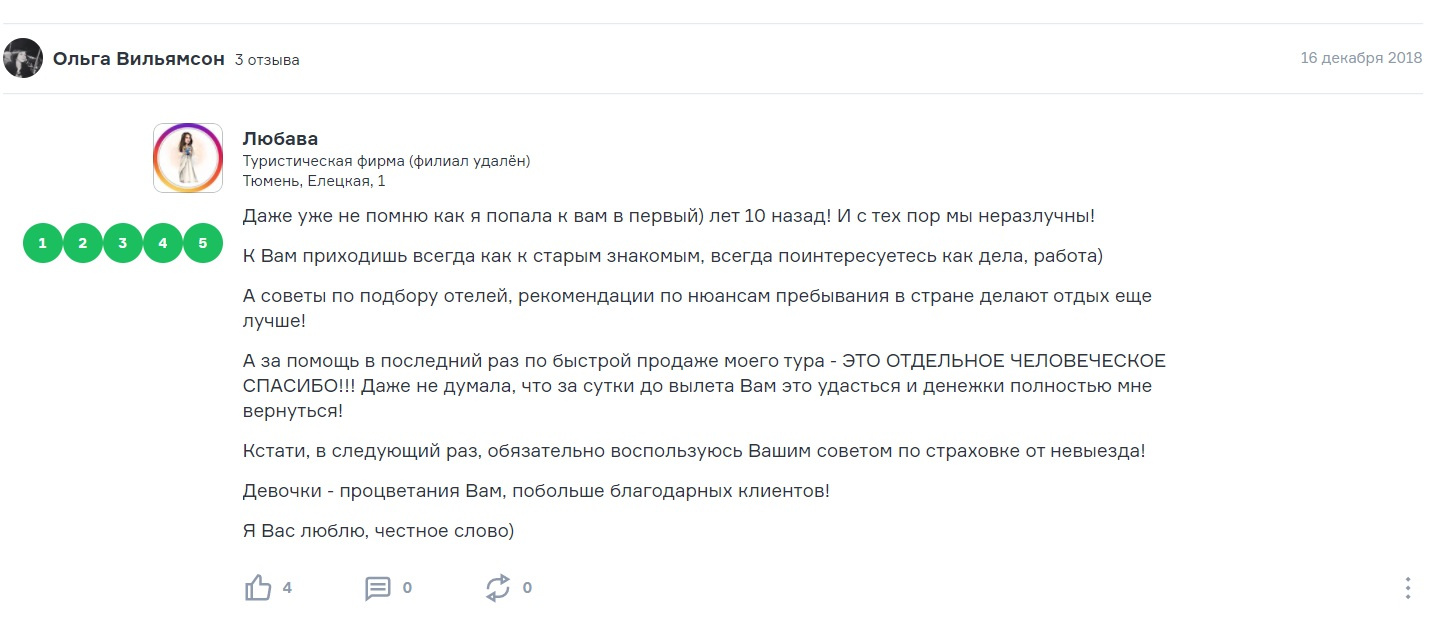Viewport: 1429px width, 630px height.
Task: Select rating circle number 2
Action: [83, 243]
